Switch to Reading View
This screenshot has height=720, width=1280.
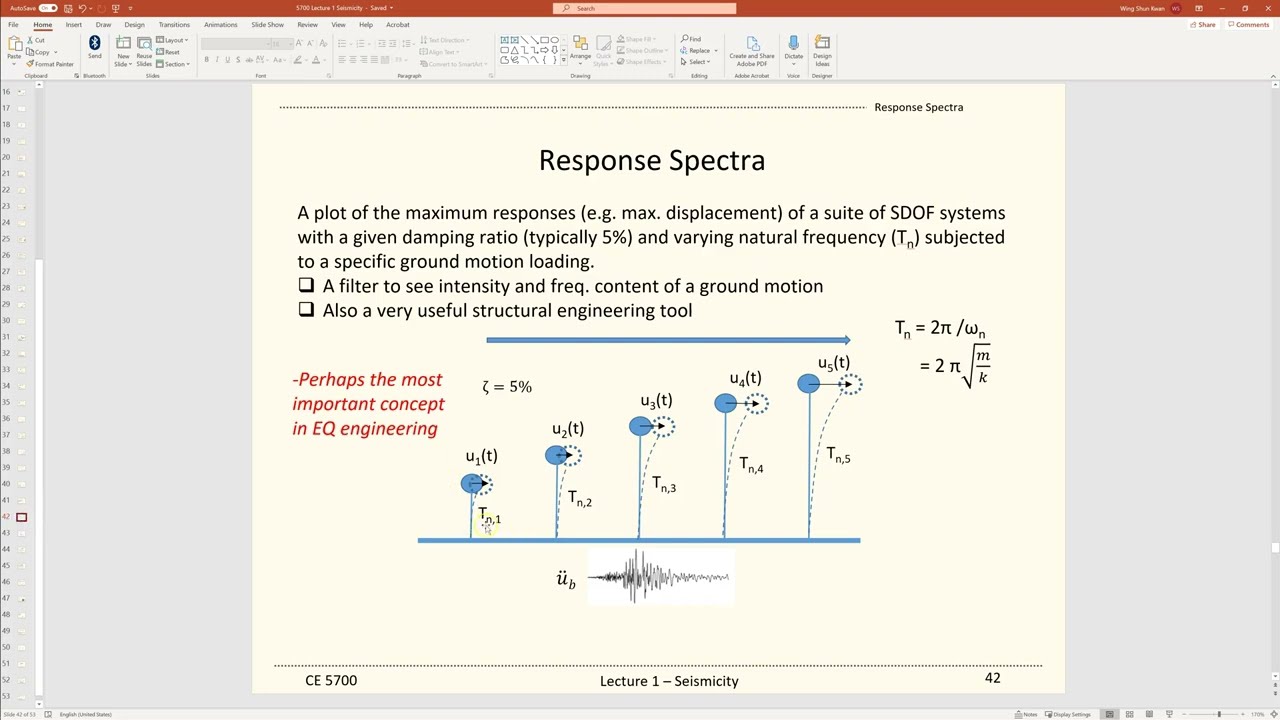(x=1150, y=714)
